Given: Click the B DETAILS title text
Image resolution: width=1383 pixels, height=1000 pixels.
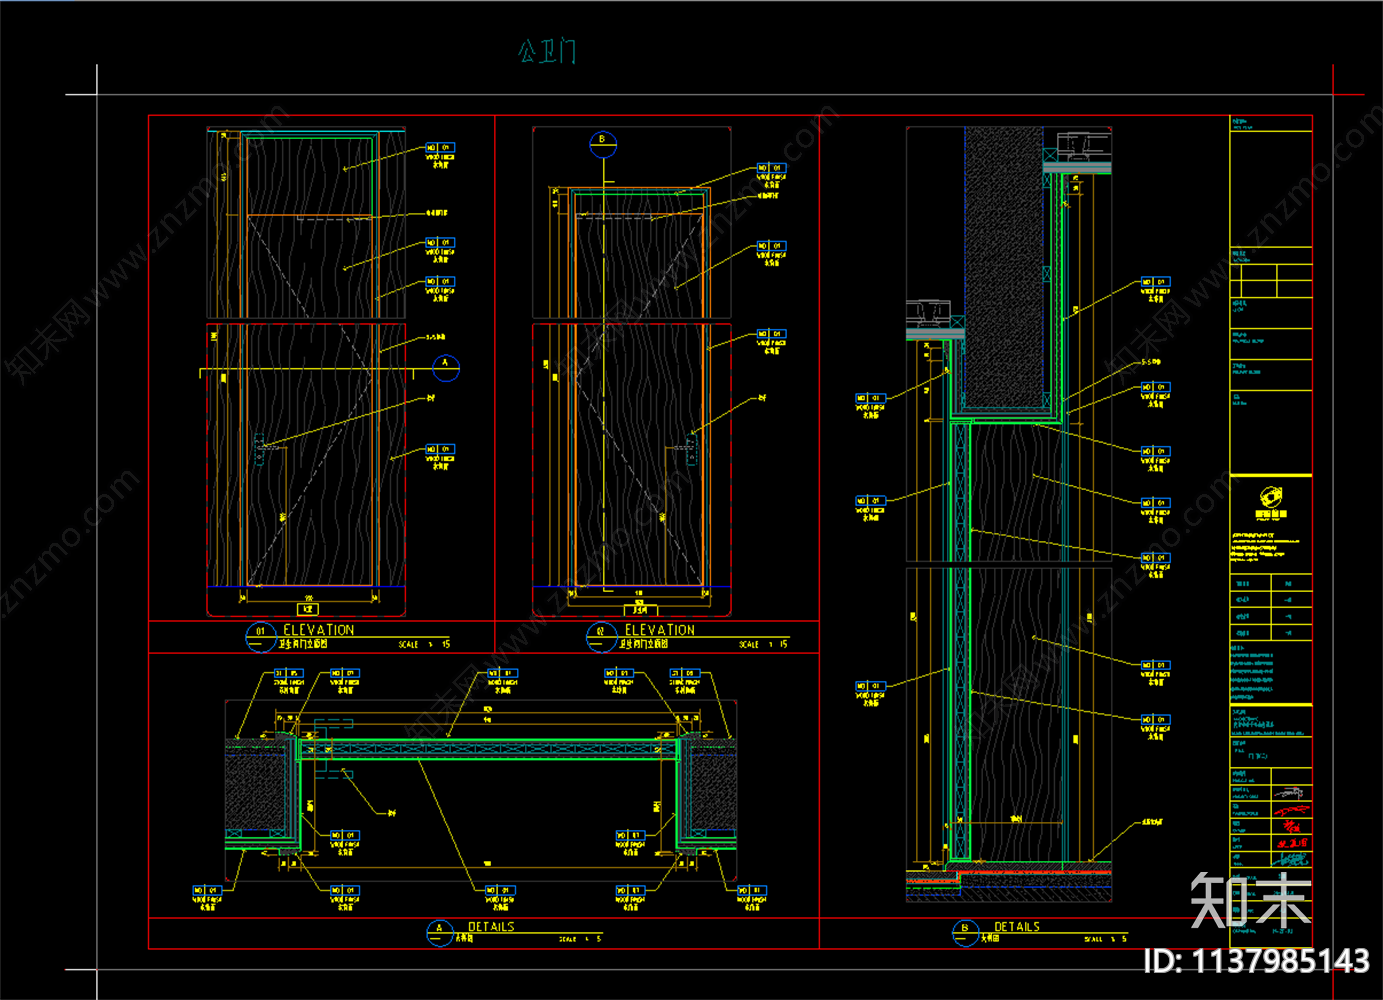Looking at the screenshot, I should pos(1017,927).
